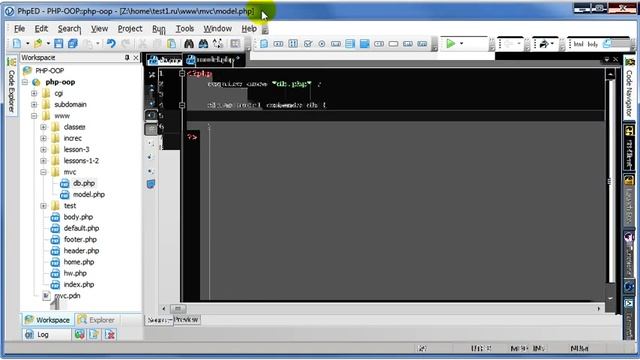Open the Run menu
Viewport: 640px width, 360px height.
pyautogui.click(x=159, y=29)
